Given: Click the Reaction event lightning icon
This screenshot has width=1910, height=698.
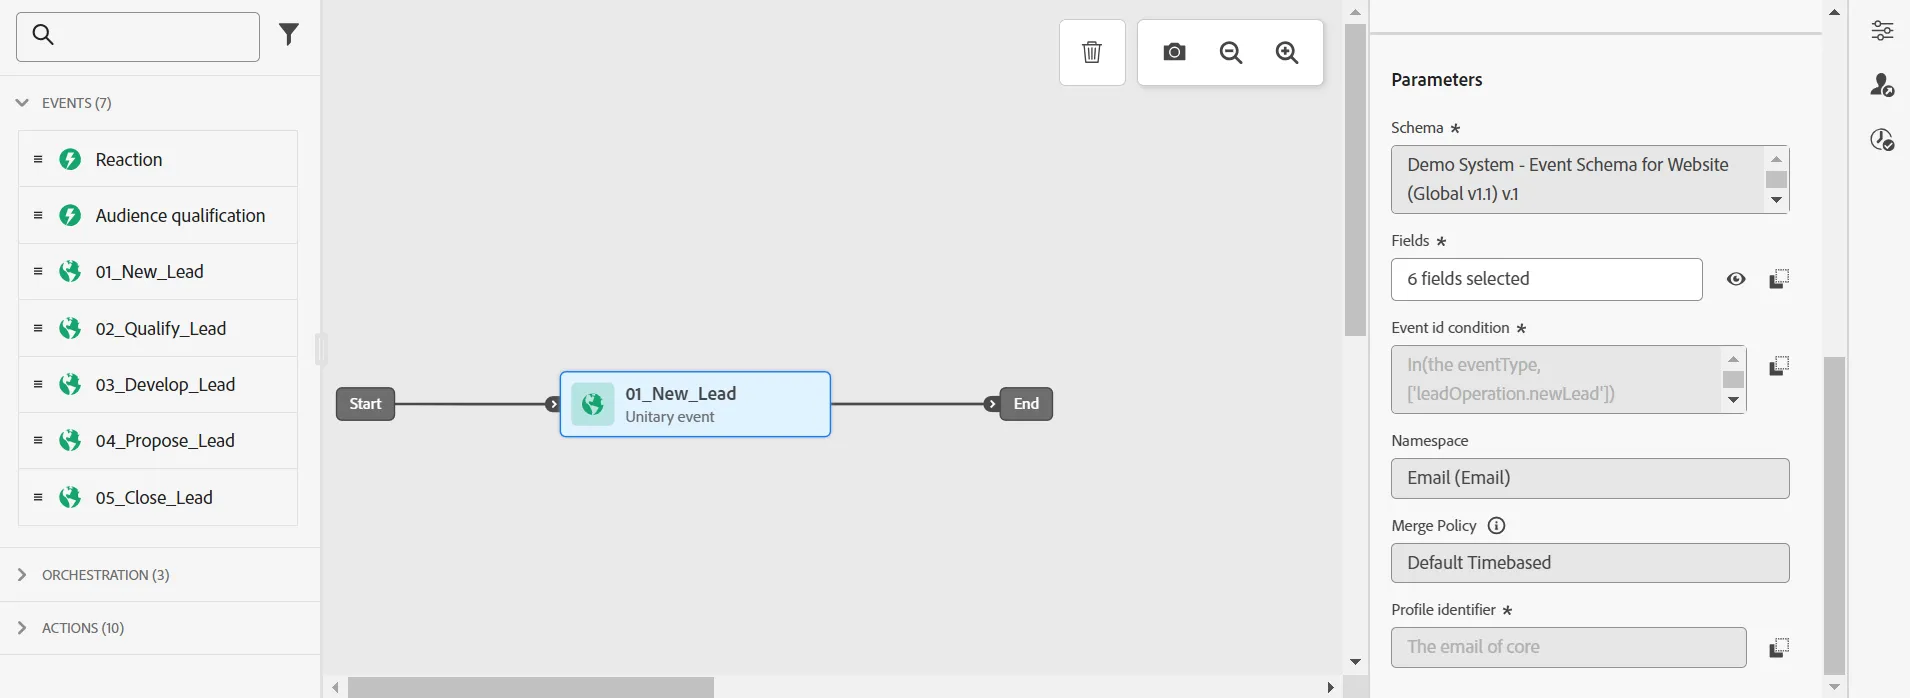Looking at the screenshot, I should 70,159.
